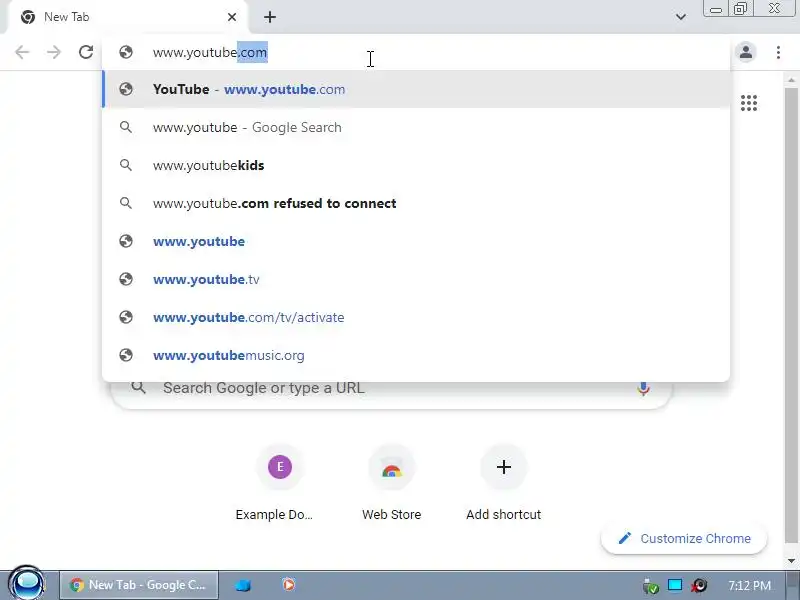Select New Tab - Google Chrome taskbar button

[139, 585]
